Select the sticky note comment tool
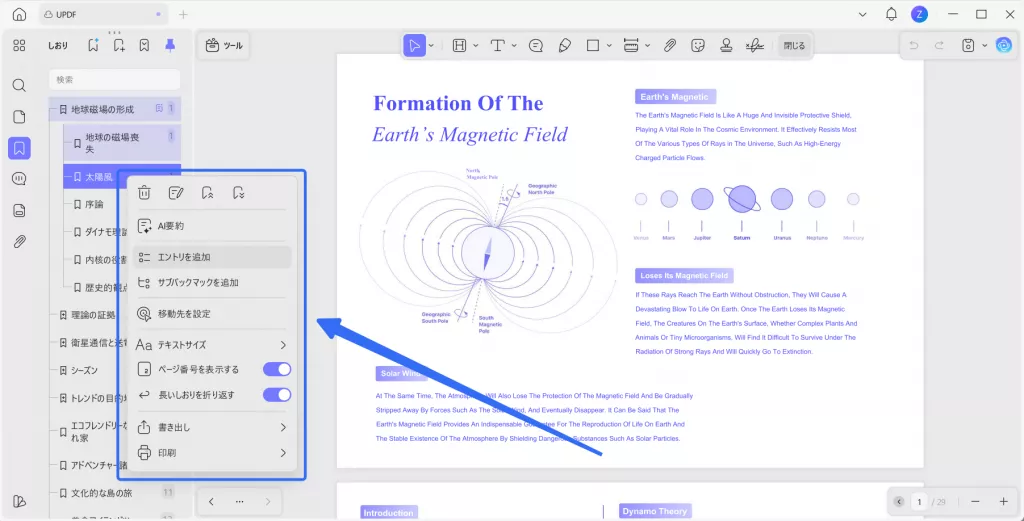 (536, 46)
